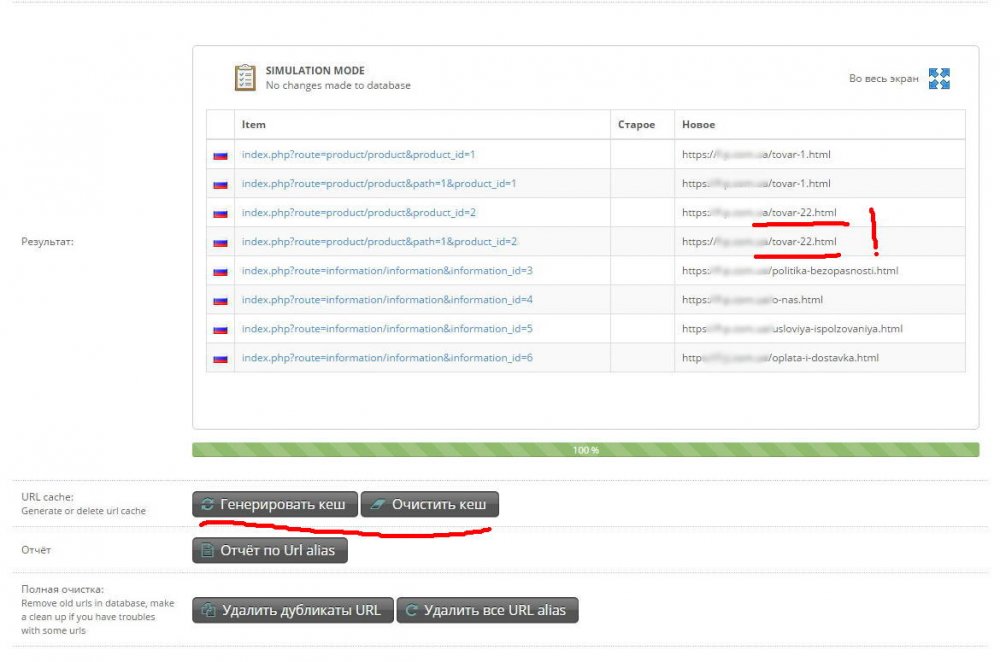Click the flag icon beside information_id=6 row
This screenshot has width=1000, height=662.
pyautogui.click(x=221, y=358)
